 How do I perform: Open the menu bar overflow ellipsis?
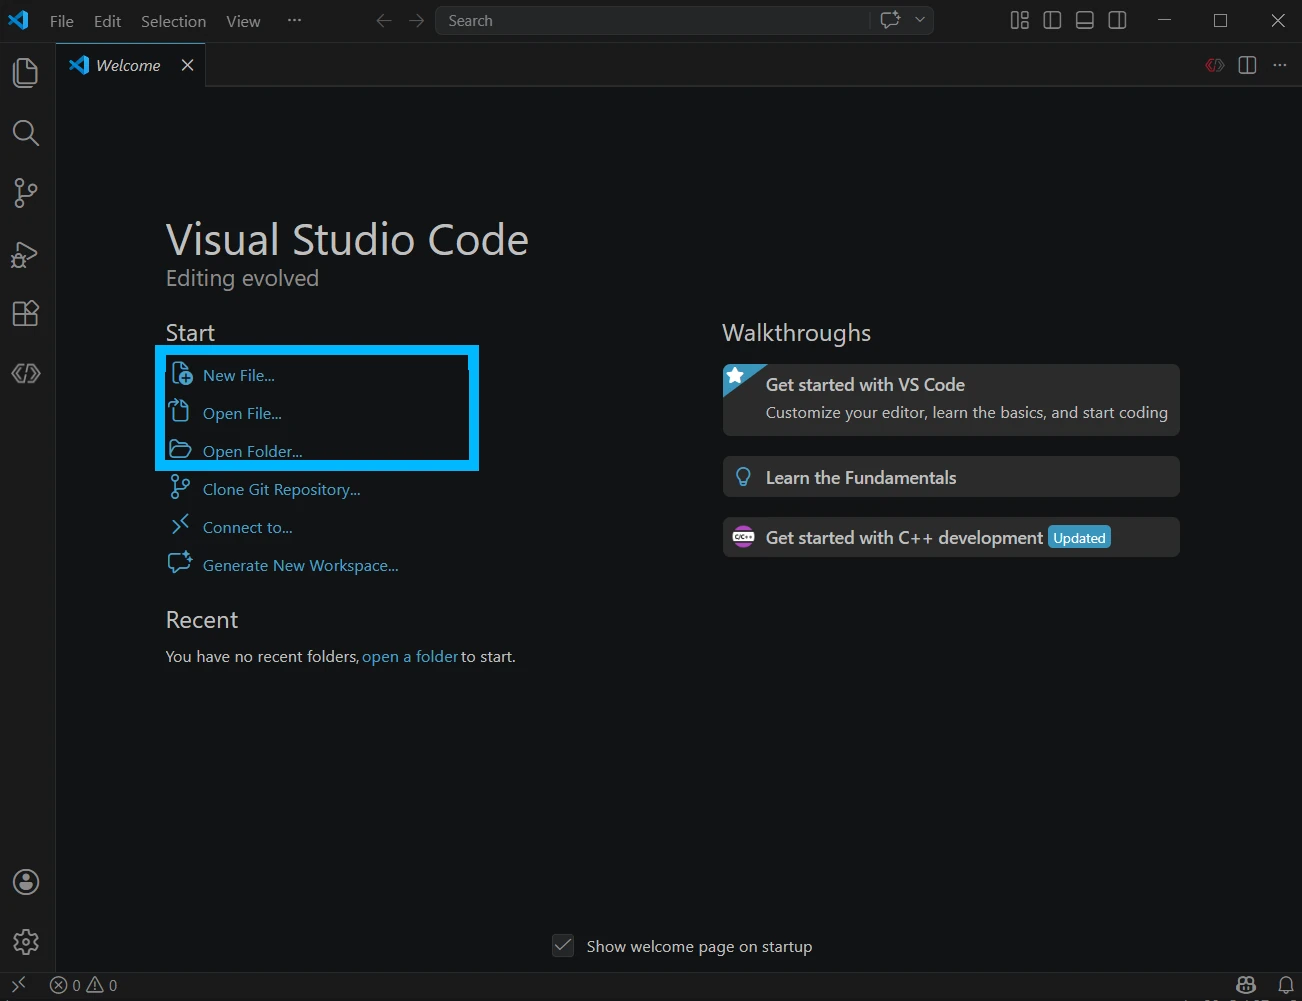294,20
